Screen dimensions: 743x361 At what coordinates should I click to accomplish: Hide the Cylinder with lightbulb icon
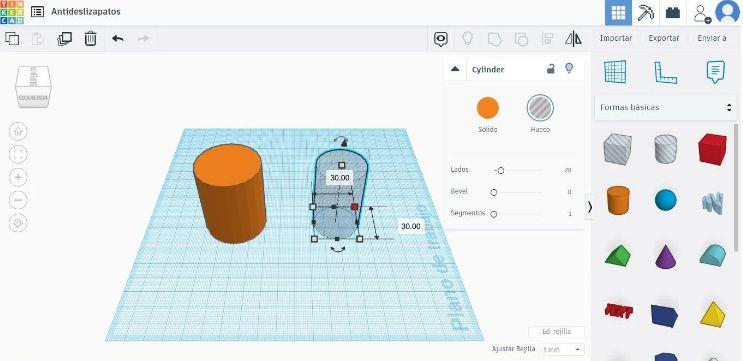click(x=569, y=69)
